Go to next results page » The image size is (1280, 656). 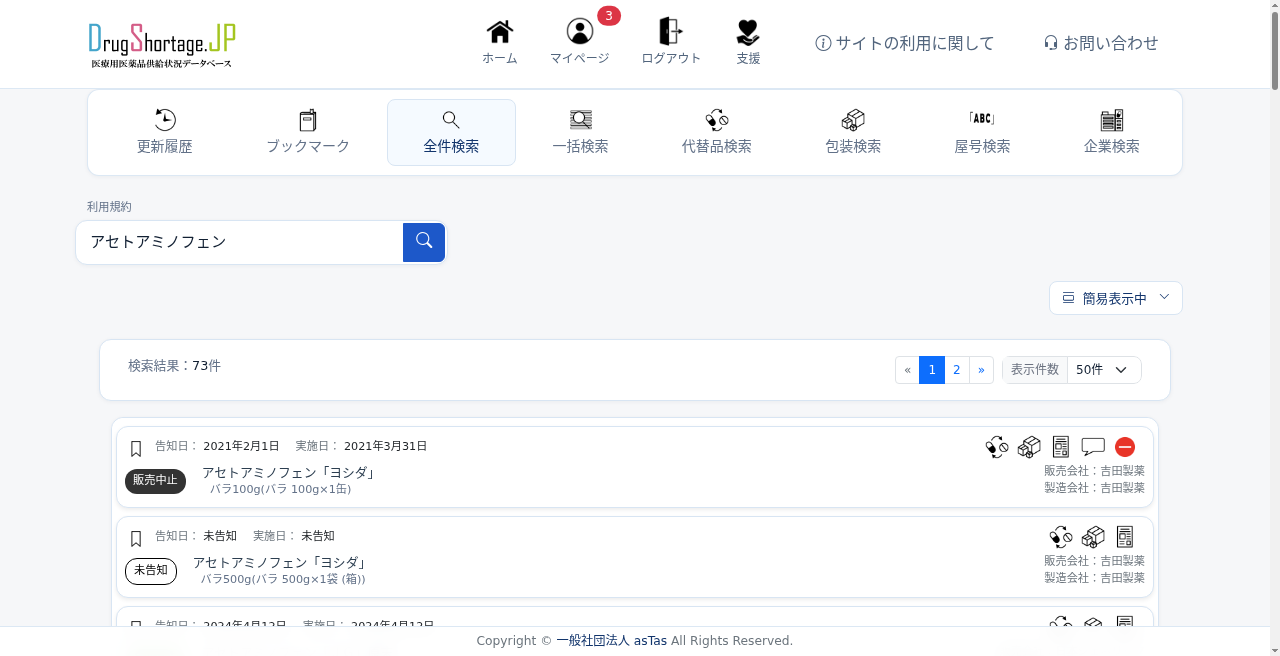point(981,370)
